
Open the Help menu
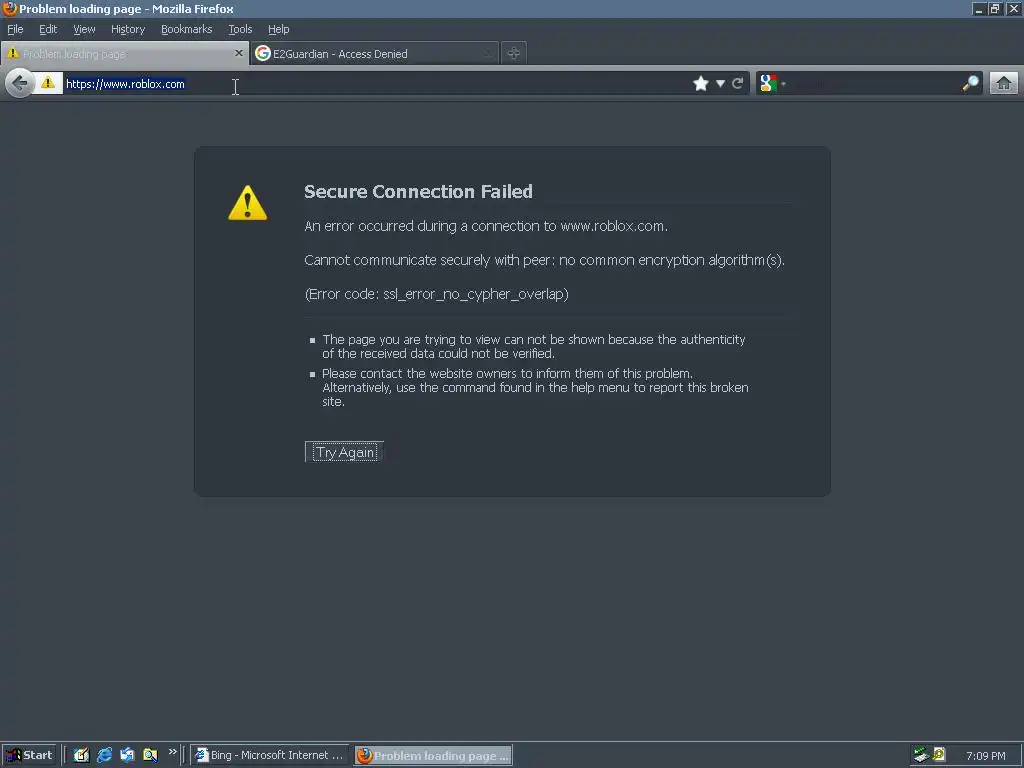tap(279, 29)
